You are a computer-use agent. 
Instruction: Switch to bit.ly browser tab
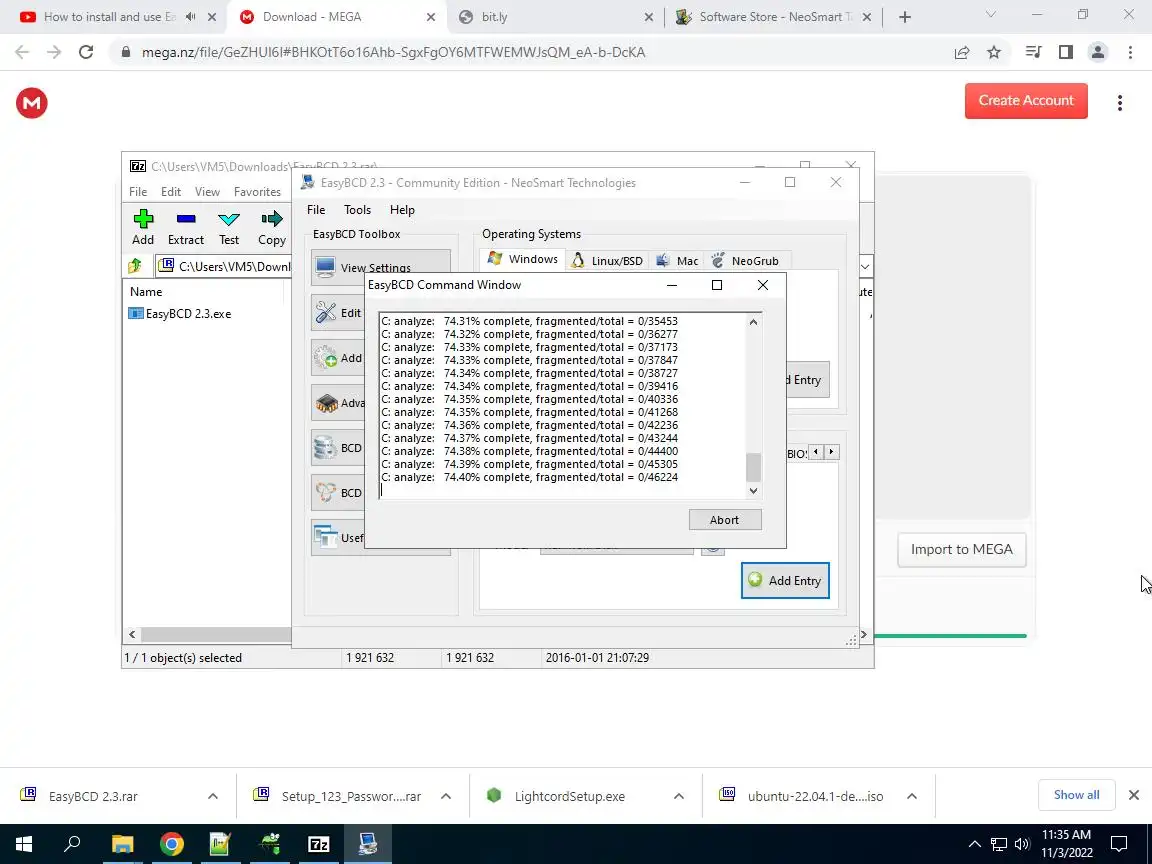tap(555, 16)
